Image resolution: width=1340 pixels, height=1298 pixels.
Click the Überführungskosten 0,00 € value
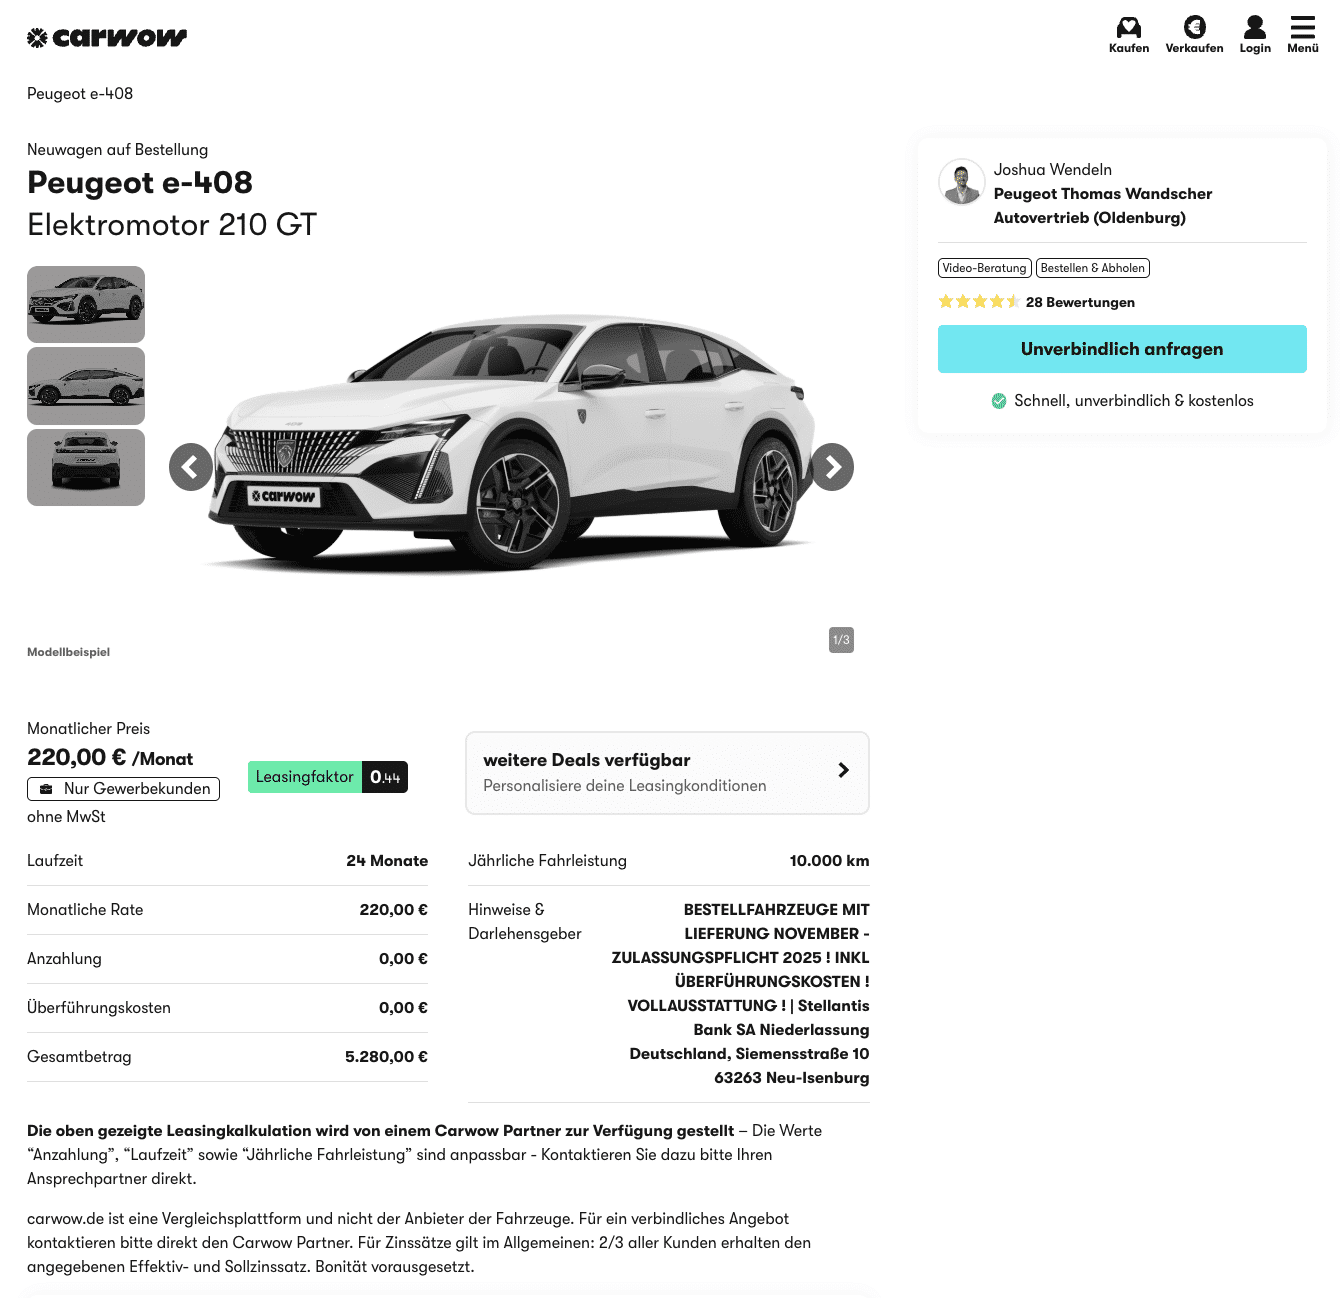(x=403, y=1008)
